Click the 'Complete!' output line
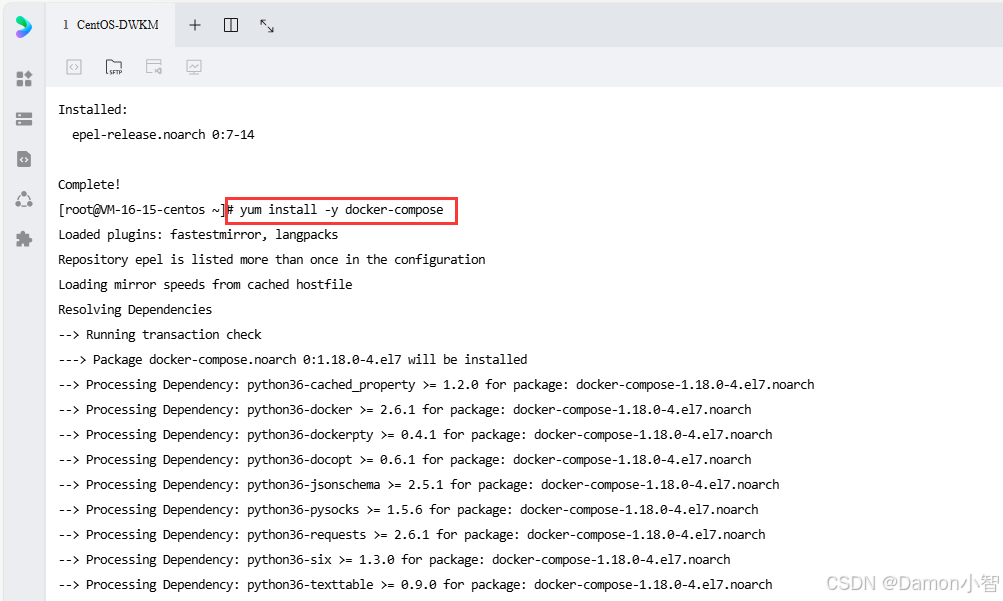Image resolution: width=1003 pixels, height=601 pixels. (x=89, y=184)
